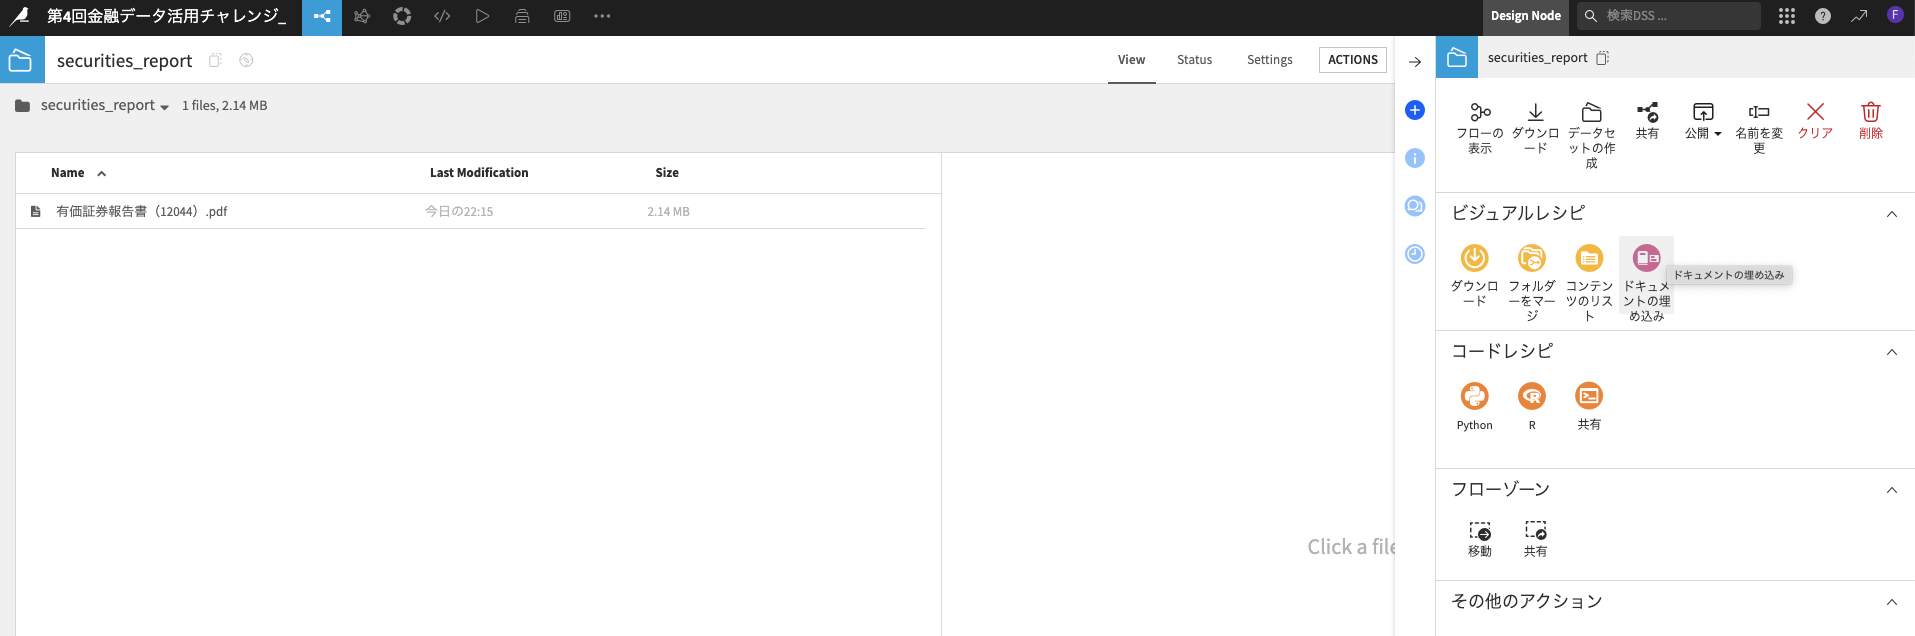1915x636 pixels.
Task: Click 移動 flow zone icon
Action: (1480, 530)
